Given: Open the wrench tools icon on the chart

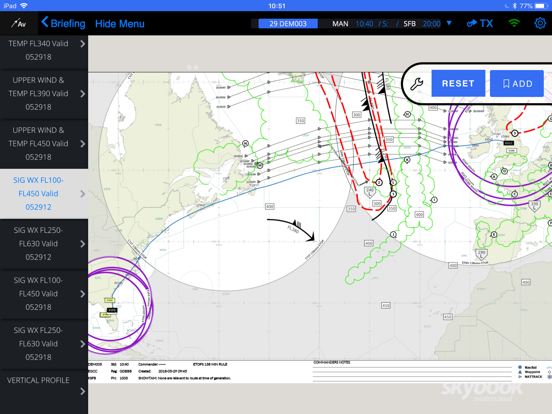Looking at the screenshot, I should coord(417,84).
